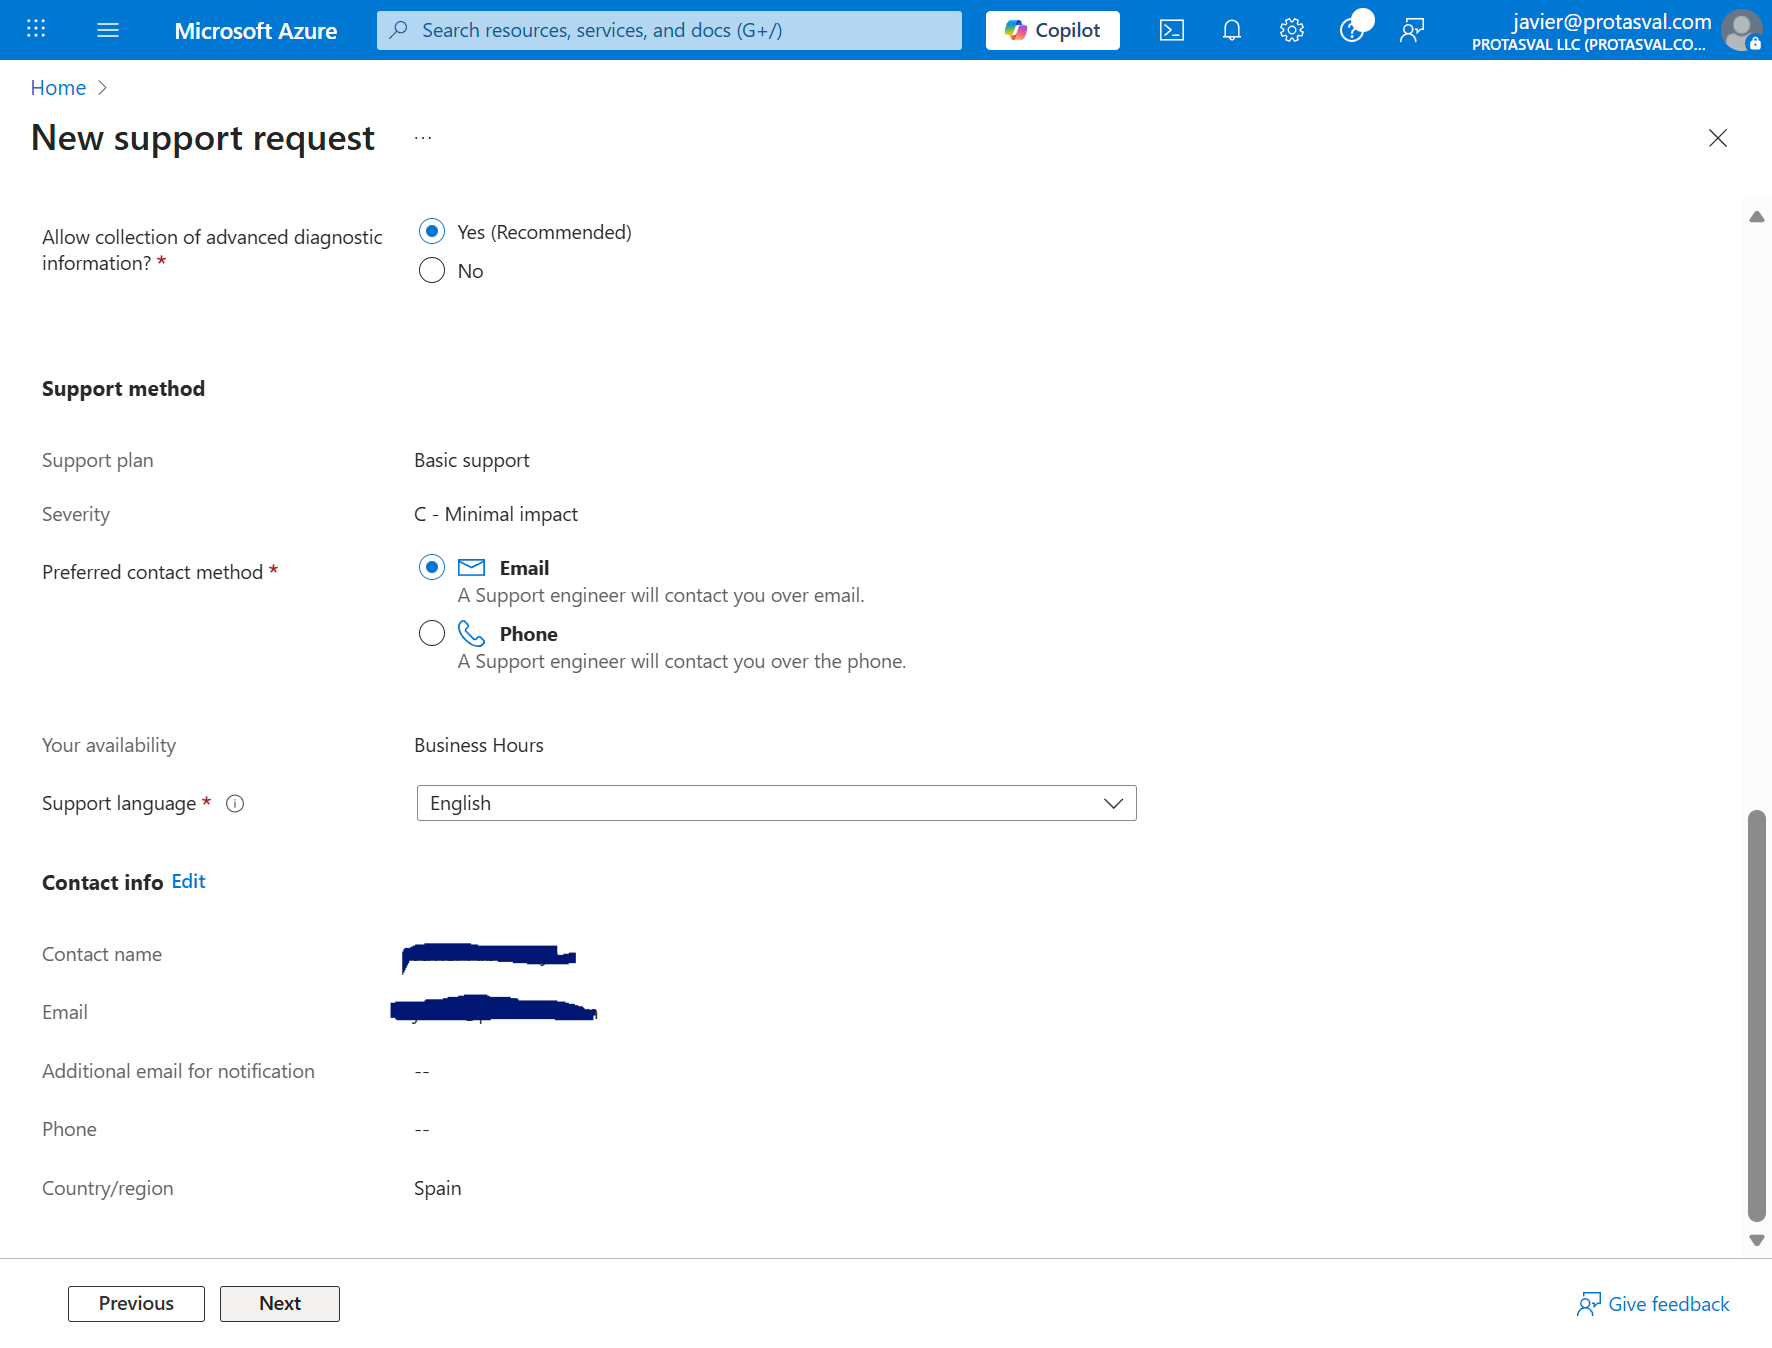Click the Next button
1772x1348 pixels.
(x=280, y=1304)
